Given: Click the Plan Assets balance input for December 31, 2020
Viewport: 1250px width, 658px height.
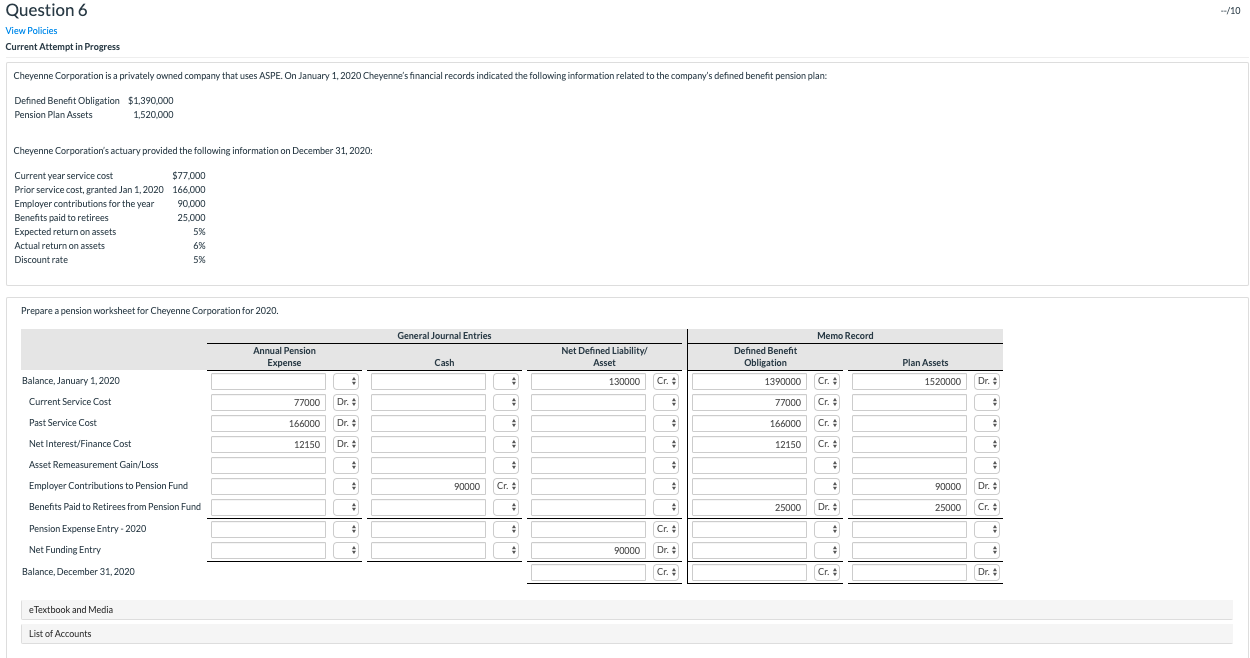Looking at the screenshot, I should point(910,571).
